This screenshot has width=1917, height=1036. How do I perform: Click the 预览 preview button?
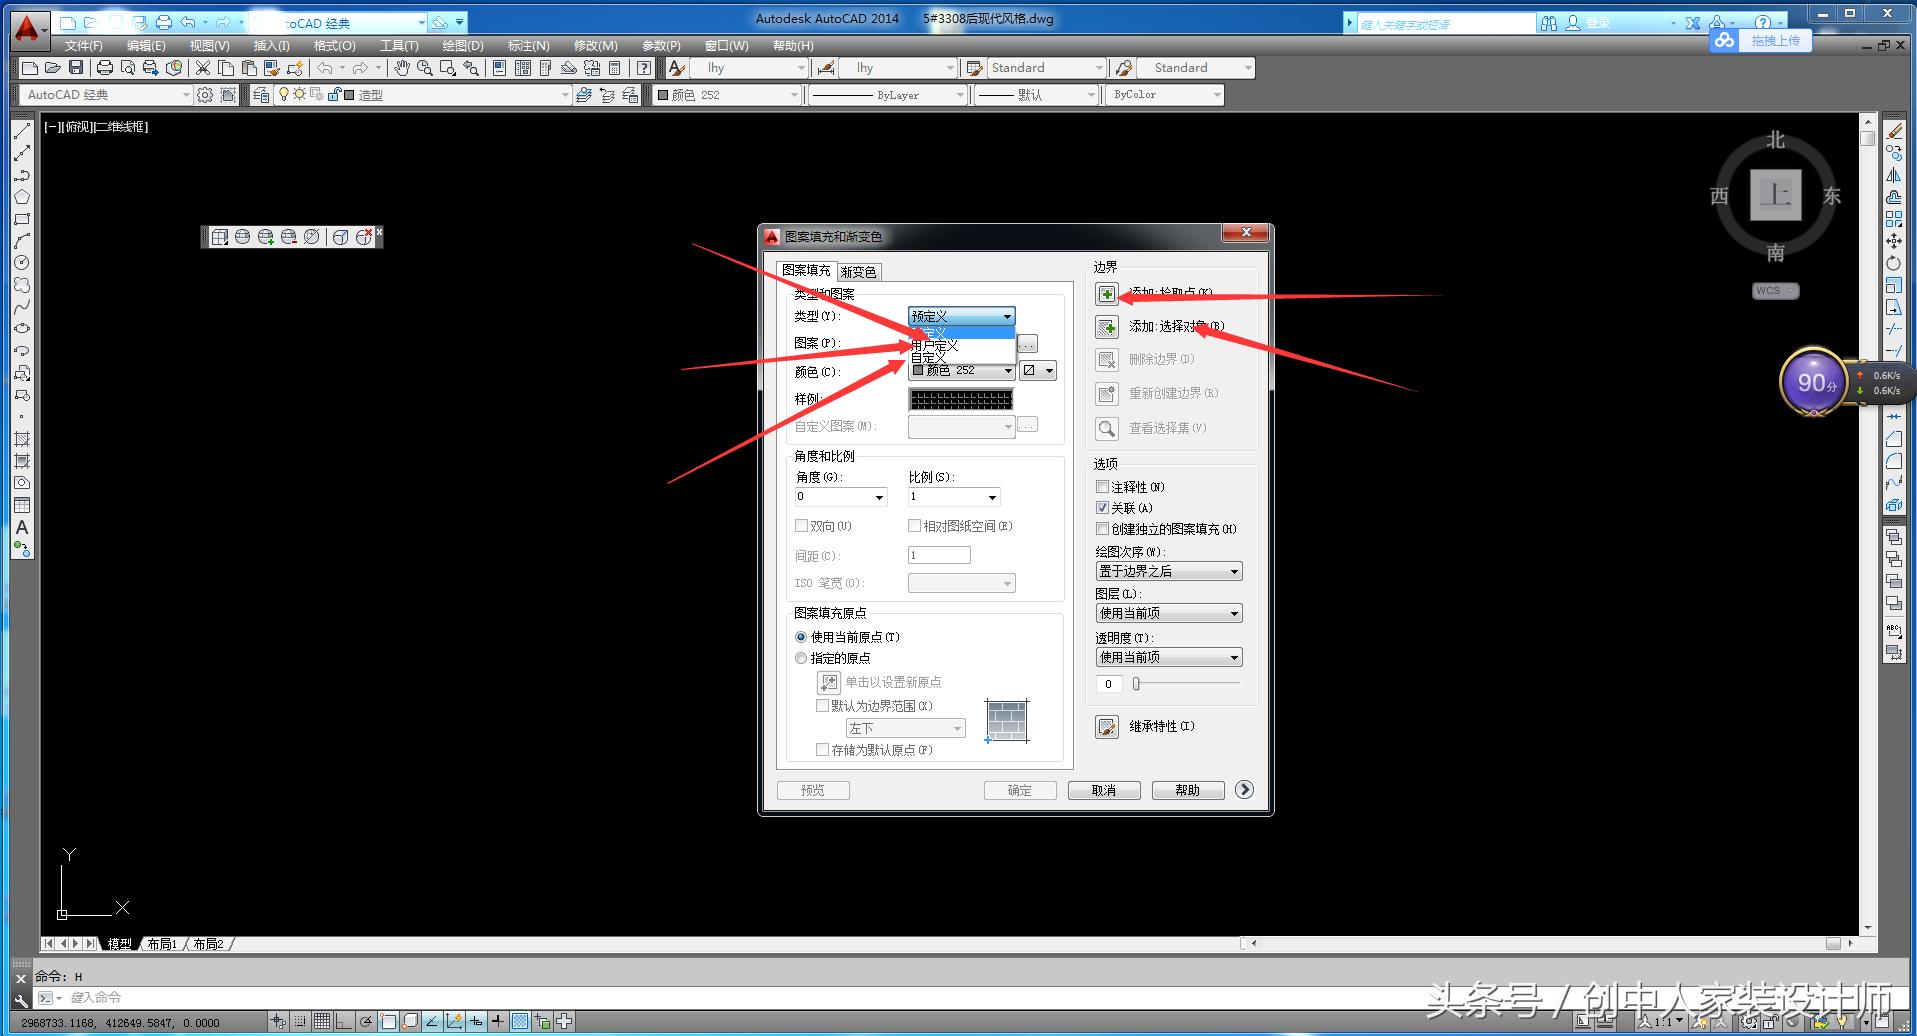[813, 789]
